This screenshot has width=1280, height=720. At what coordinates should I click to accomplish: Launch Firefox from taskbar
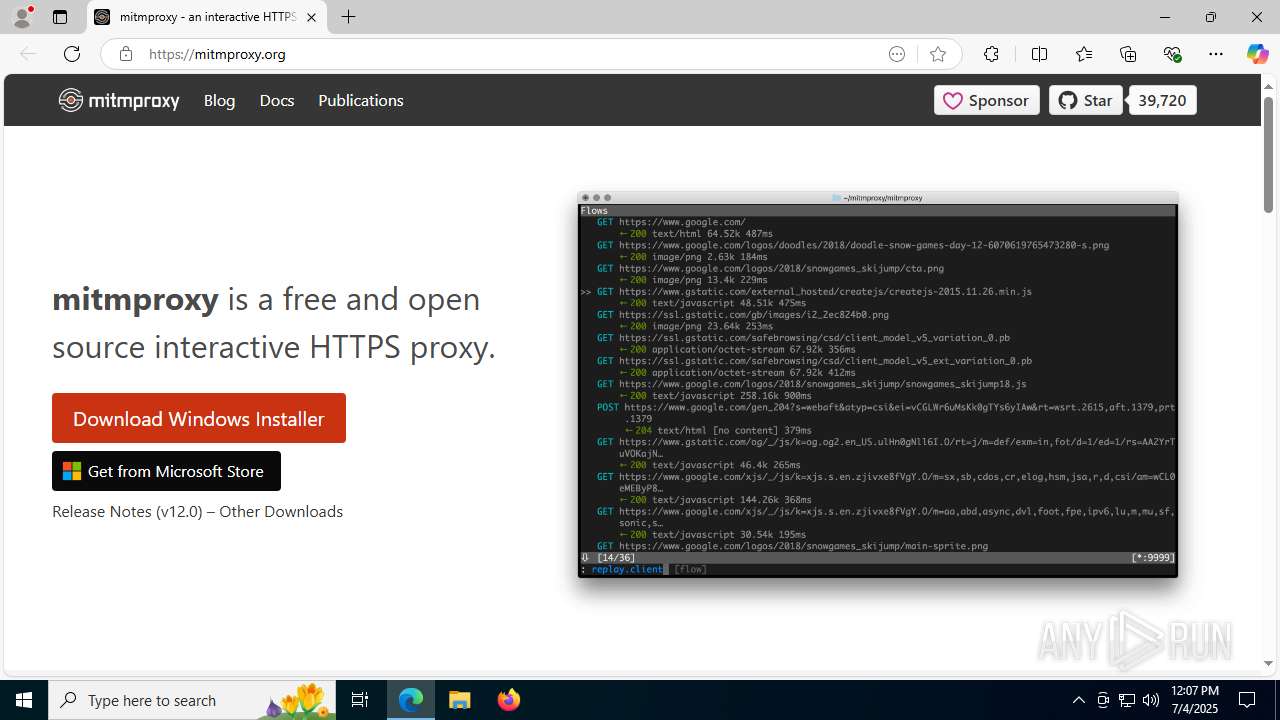(509, 700)
